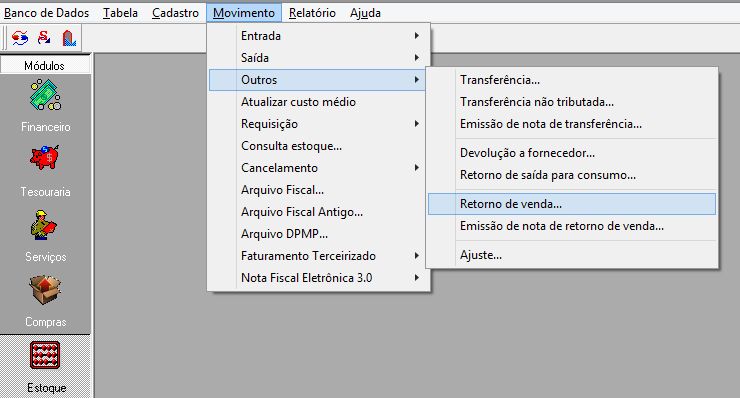Choose Atualizar custo médio

coord(319,102)
